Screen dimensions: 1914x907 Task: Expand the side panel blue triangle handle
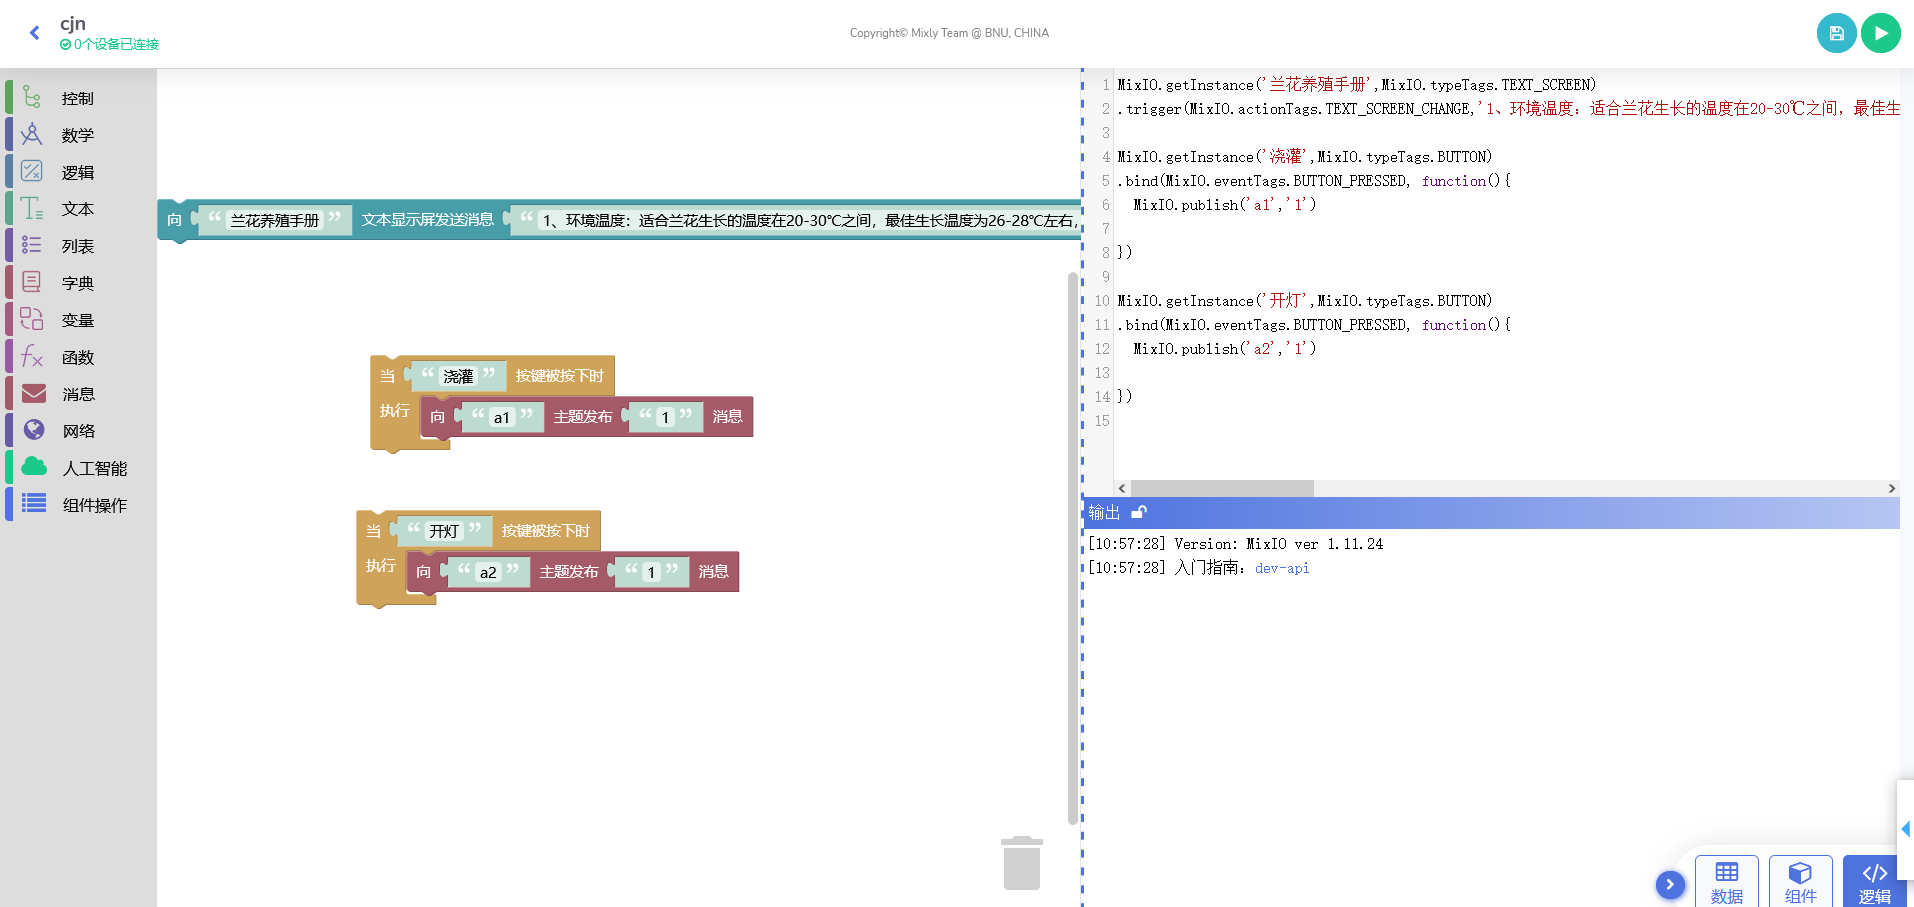1906,829
